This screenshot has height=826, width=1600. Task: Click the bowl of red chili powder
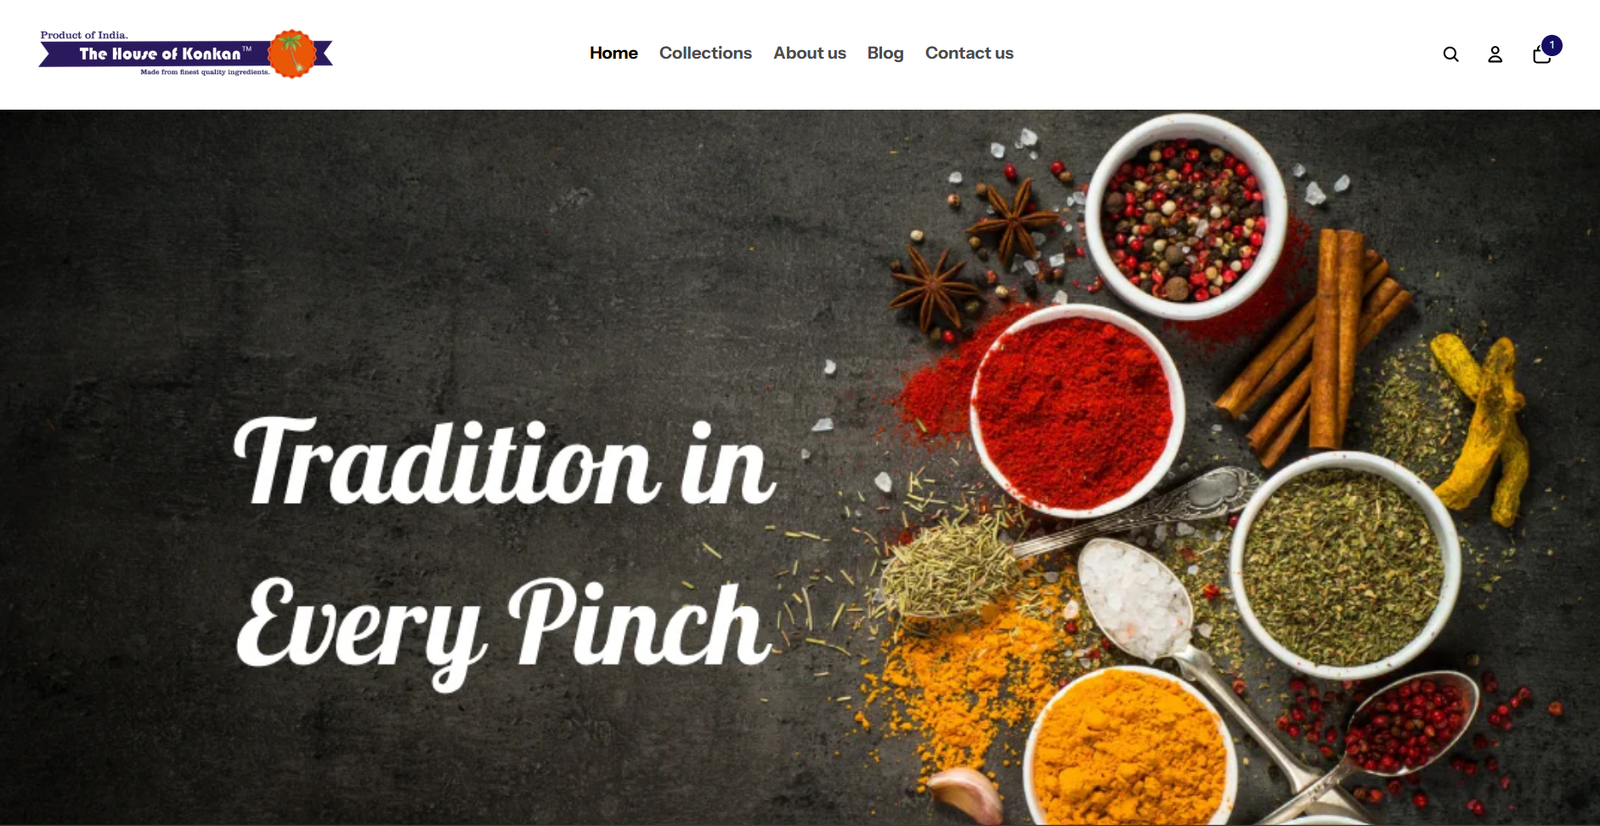[x=1078, y=410]
